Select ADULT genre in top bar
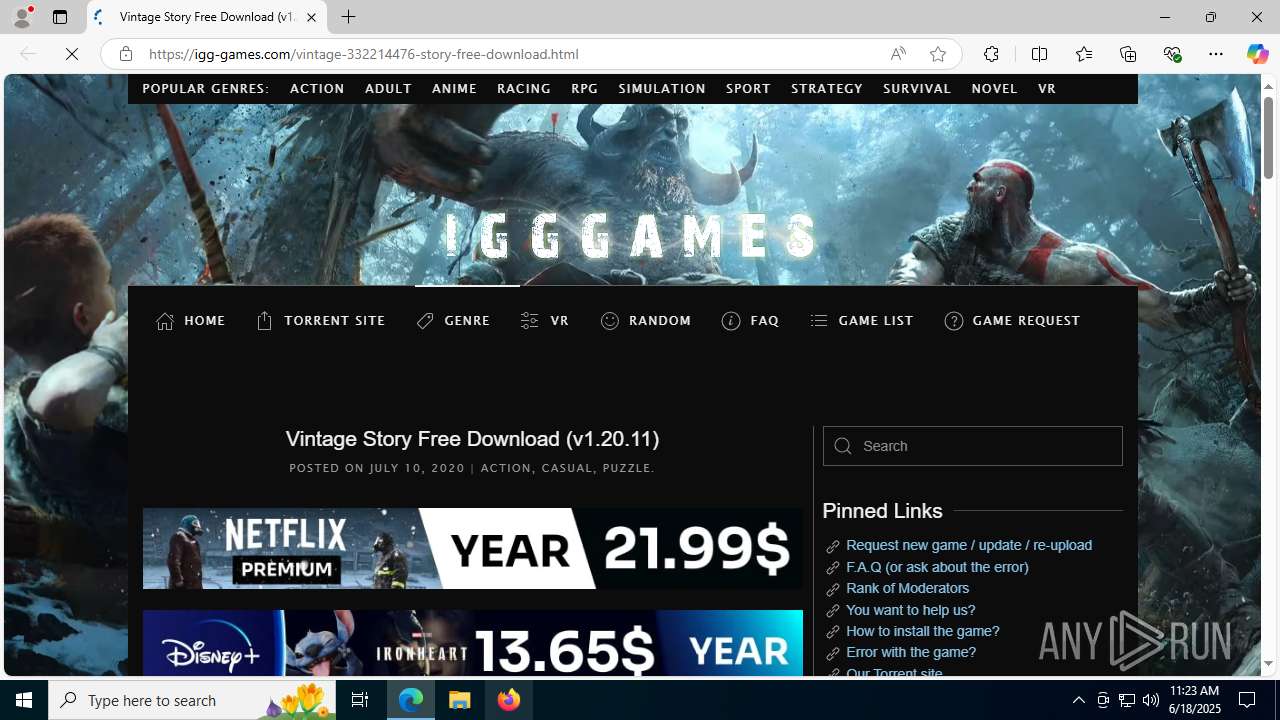Image resolution: width=1280 pixels, height=720 pixels. [x=388, y=89]
